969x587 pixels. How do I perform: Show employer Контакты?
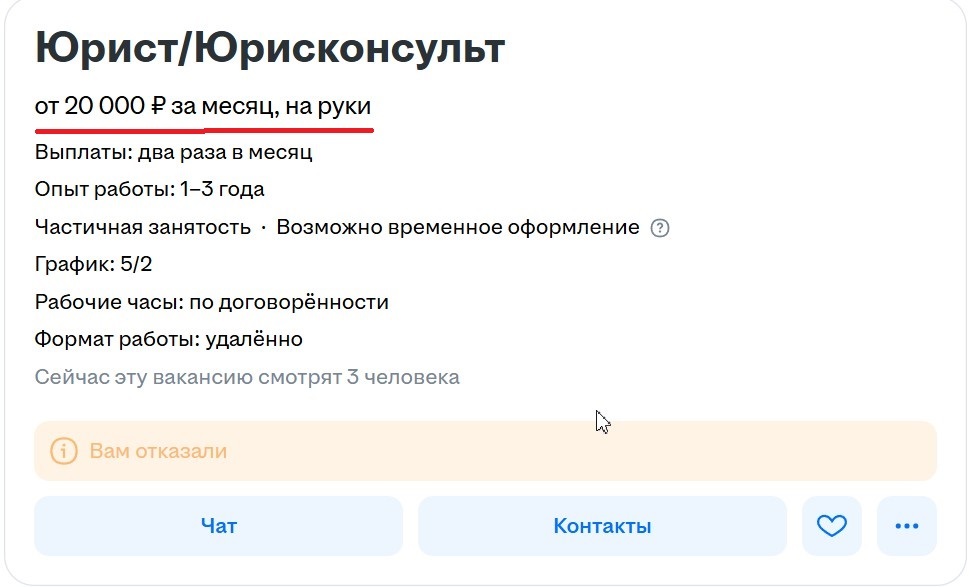point(603,526)
